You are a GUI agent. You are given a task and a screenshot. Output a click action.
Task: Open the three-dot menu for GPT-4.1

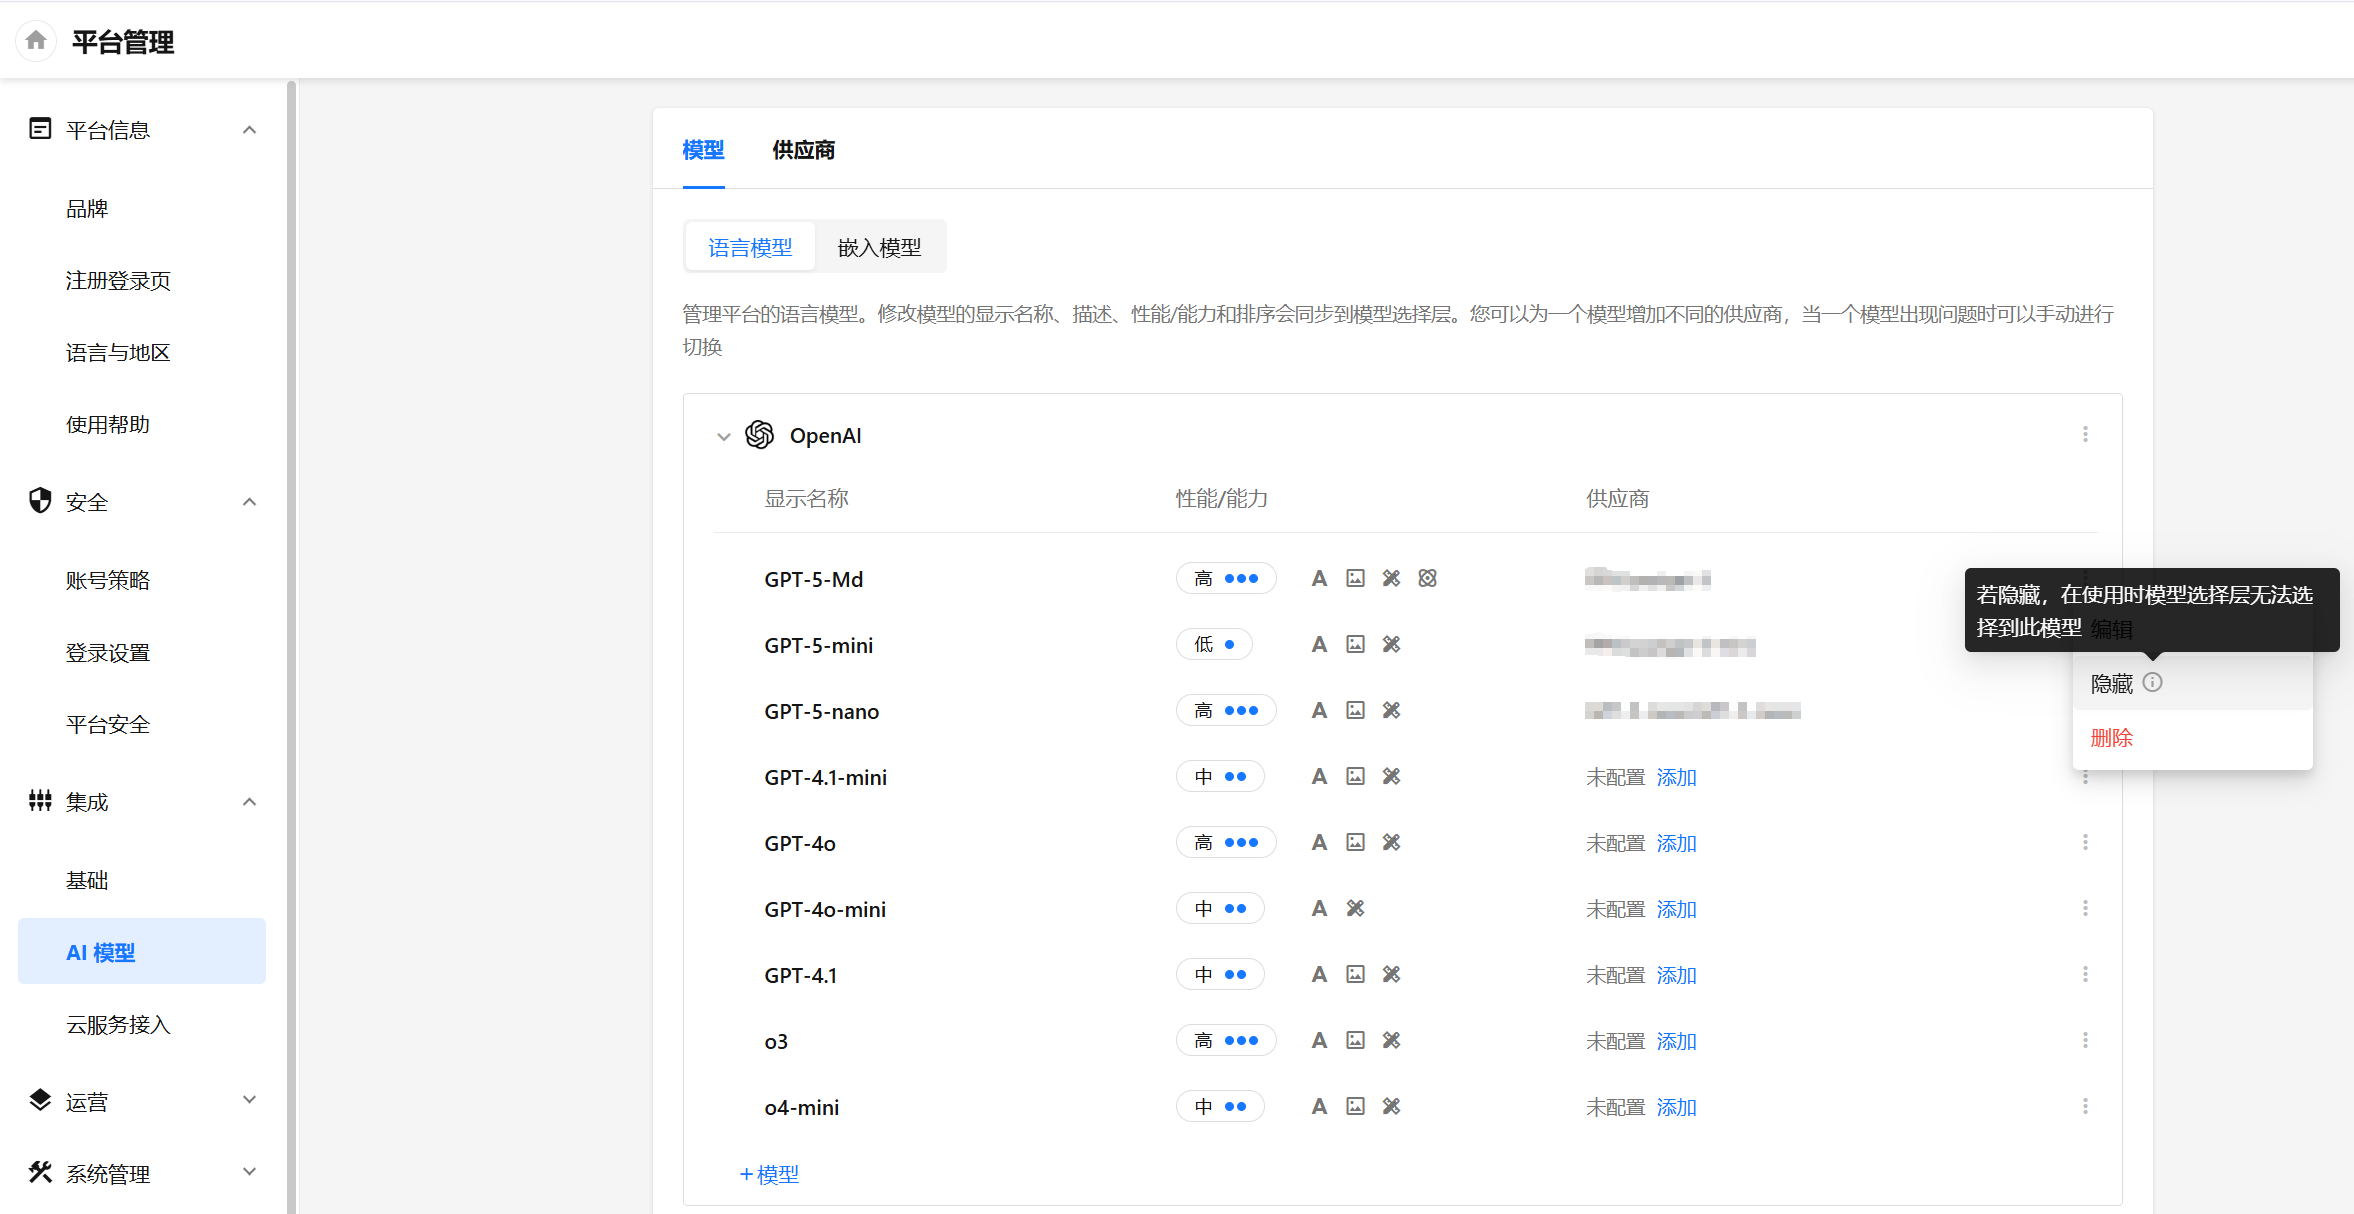click(2085, 974)
